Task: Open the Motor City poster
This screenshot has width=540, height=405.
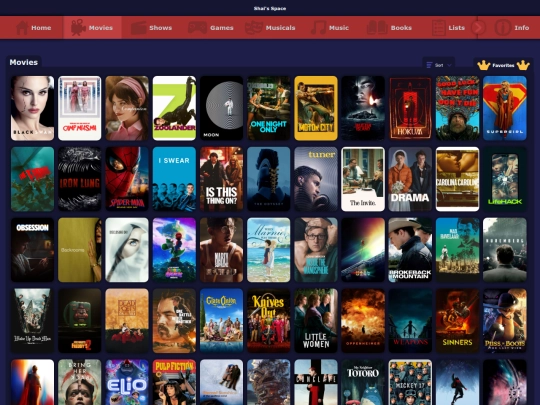Action: pos(316,108)
